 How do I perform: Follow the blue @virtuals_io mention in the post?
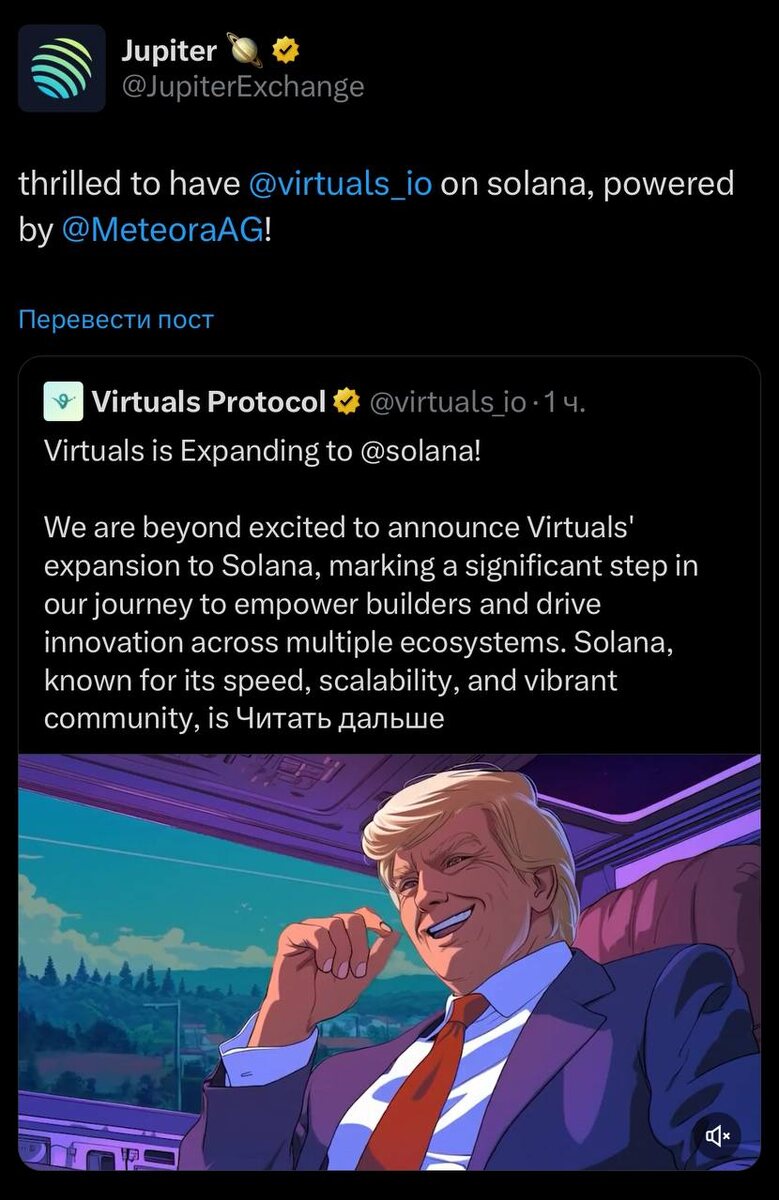point(339,184)
